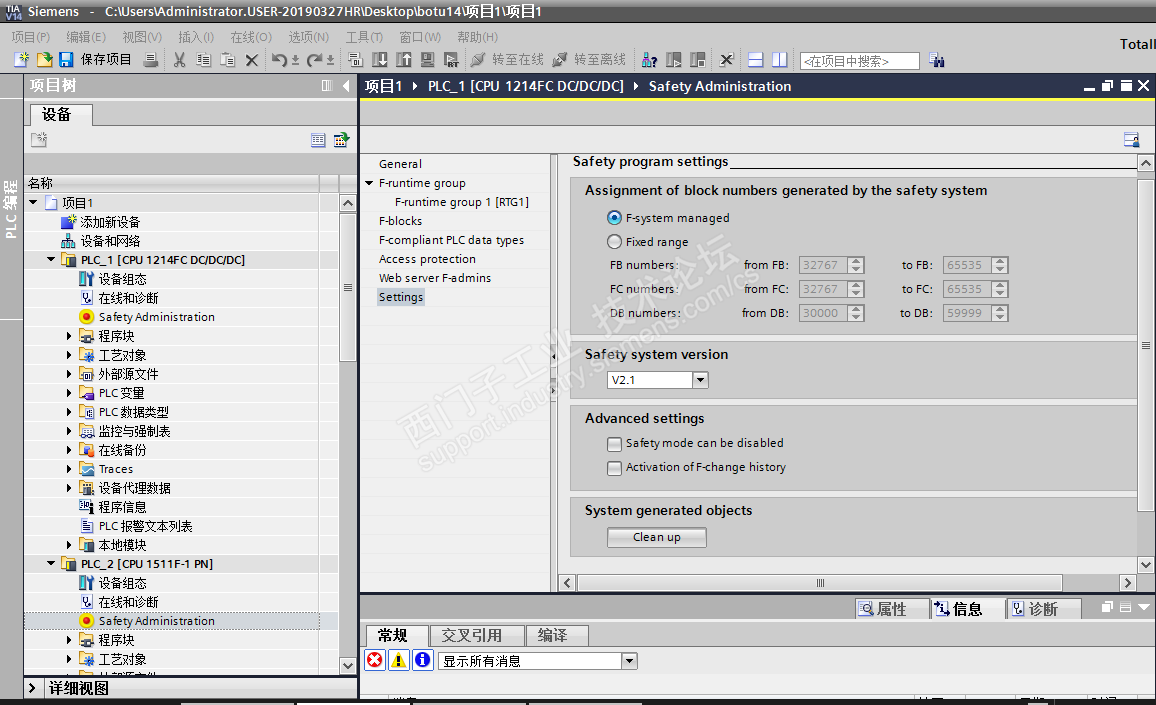The width and height of the screenshot is (1156, 705).
Task: Click the cross-reference icon in toolbar
Action: click(x=726, y=60)
